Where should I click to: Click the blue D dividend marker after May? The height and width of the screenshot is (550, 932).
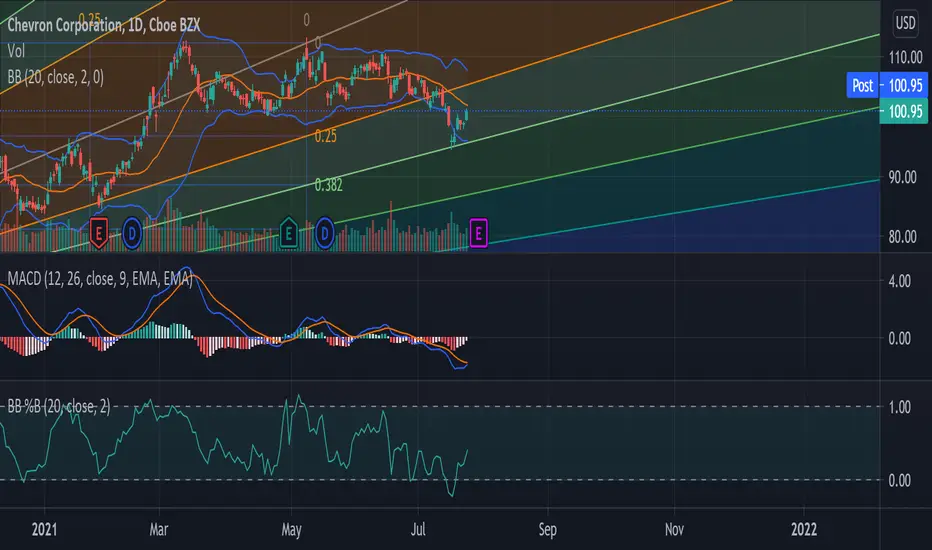(x=325, y=234)
